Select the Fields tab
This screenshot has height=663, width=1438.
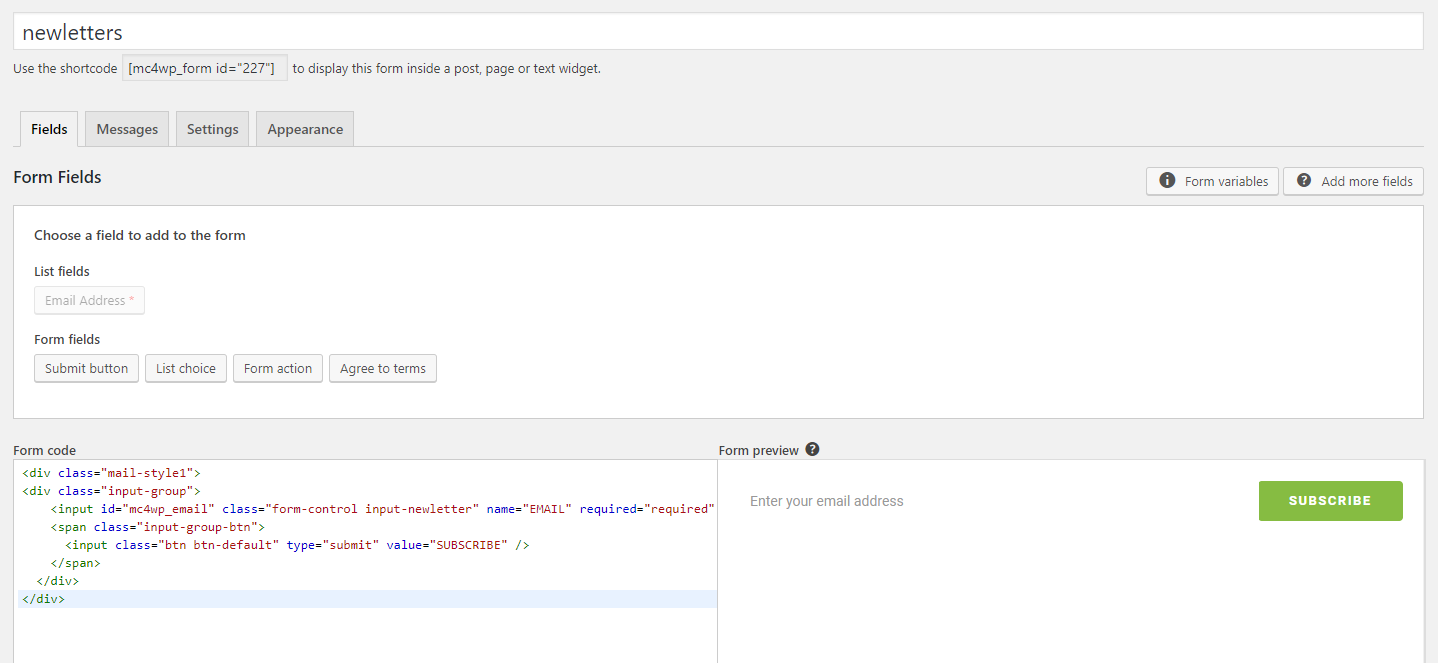coord(49,129)
